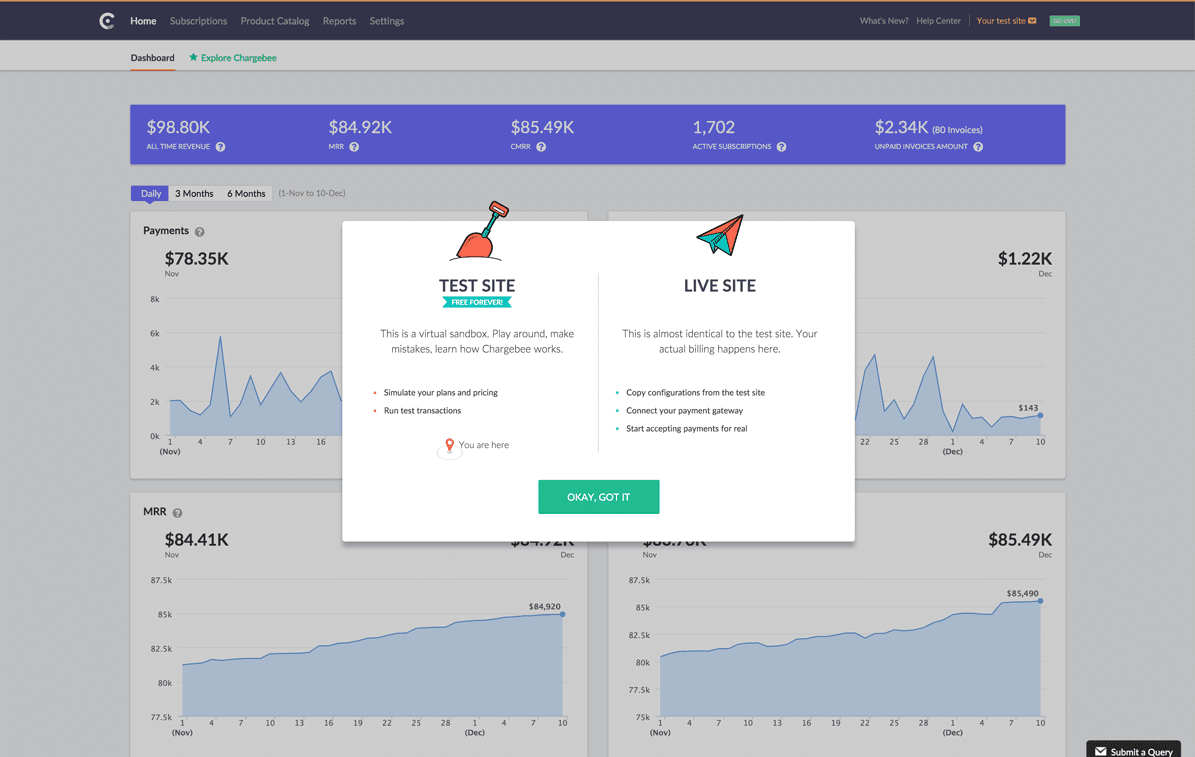1195x757 pixels.
Task: Visit the Help Center link
Action: click(x=938, y=21)
